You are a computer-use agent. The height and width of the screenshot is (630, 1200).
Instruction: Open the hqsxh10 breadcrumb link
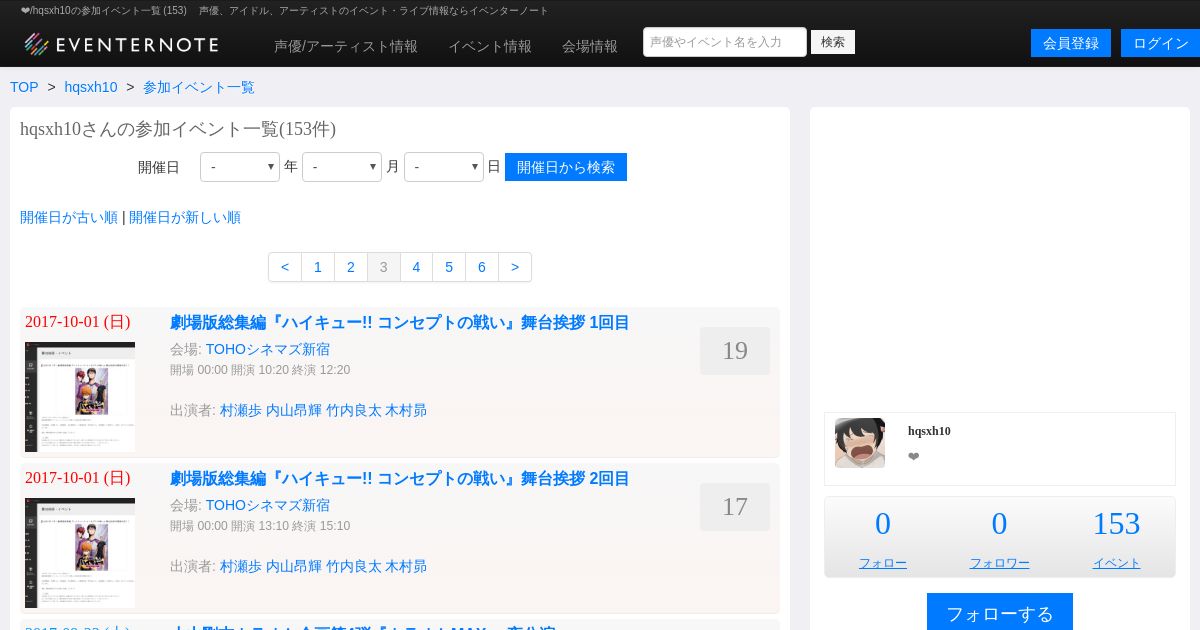[91, 87]
